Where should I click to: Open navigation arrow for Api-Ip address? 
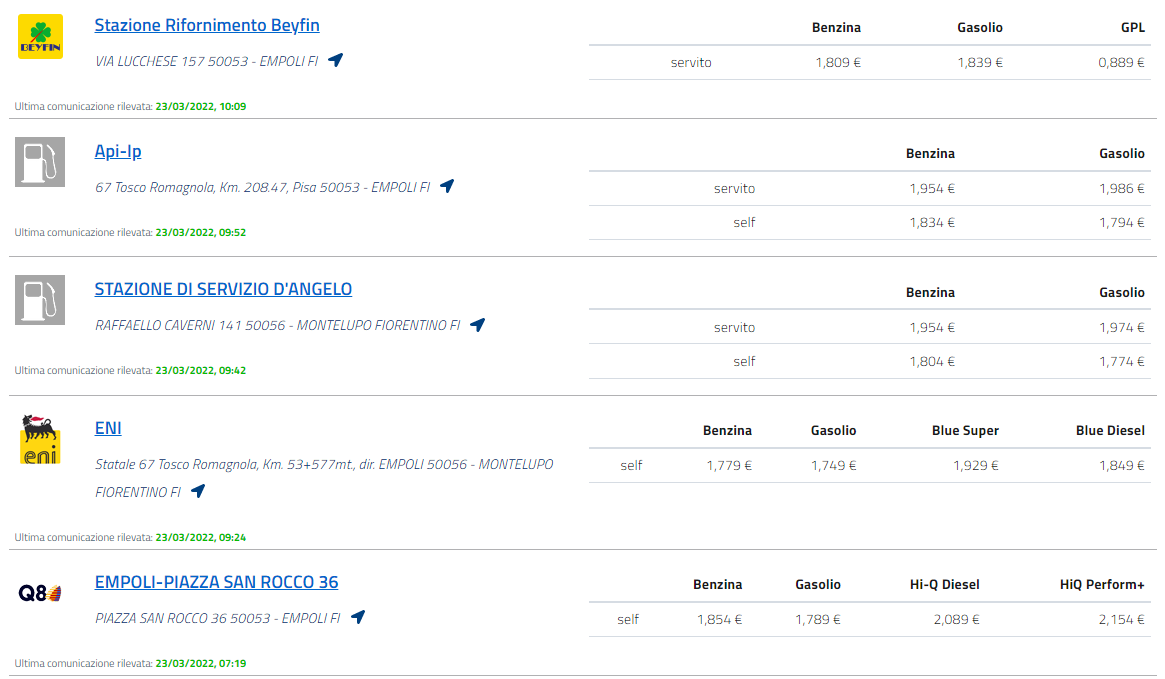[447, 186]
